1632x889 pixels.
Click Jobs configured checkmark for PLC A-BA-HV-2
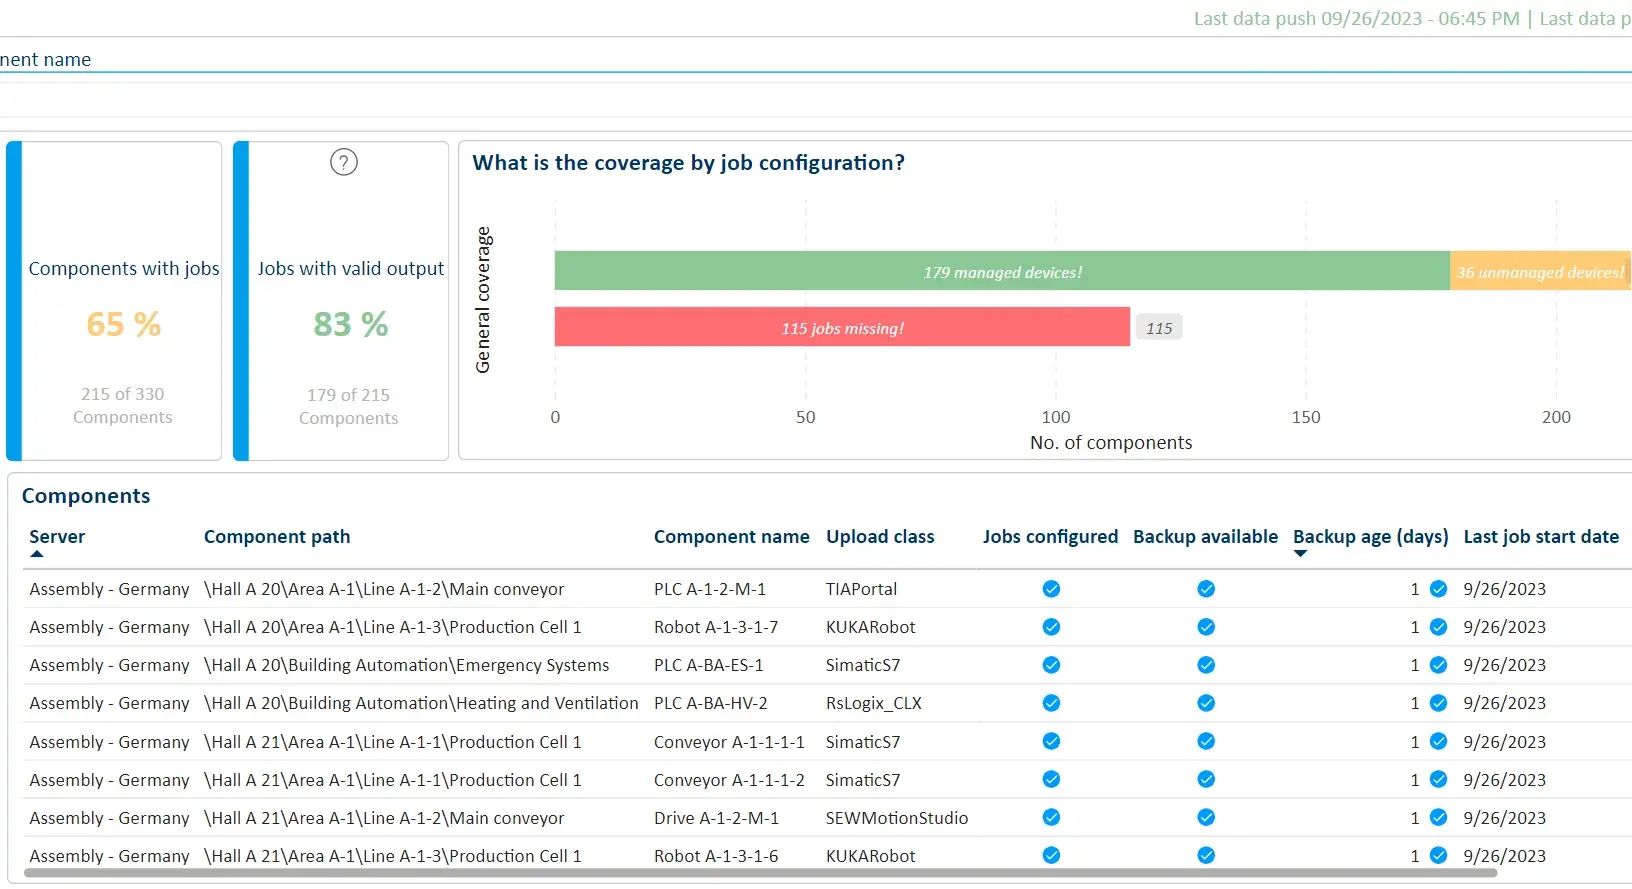pos(1051,703)
